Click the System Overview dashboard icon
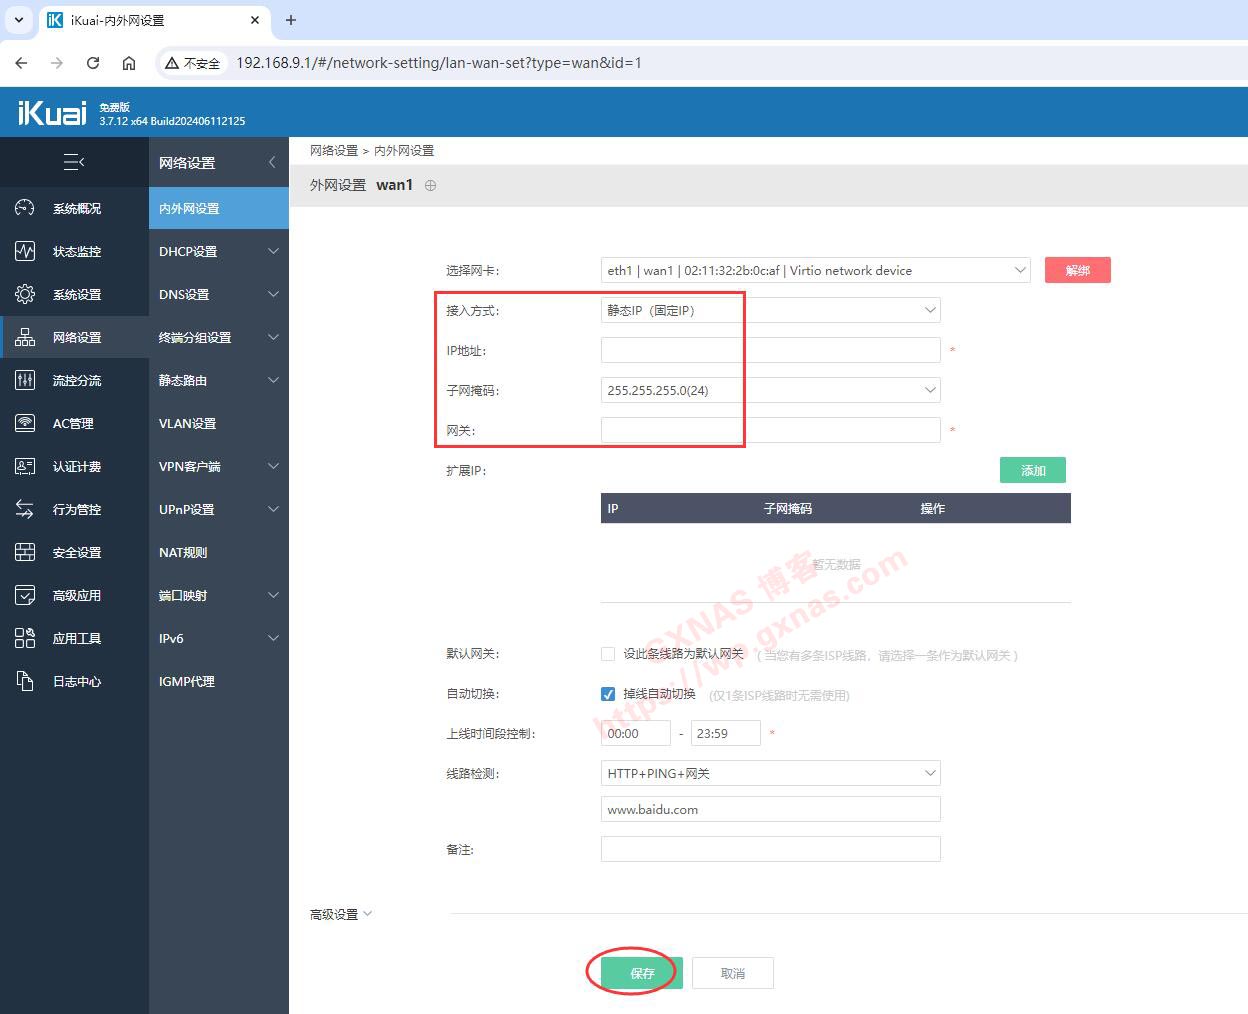Viewport: 1248px width, 1014px height. pyautogui.click(x=25, y=208)
